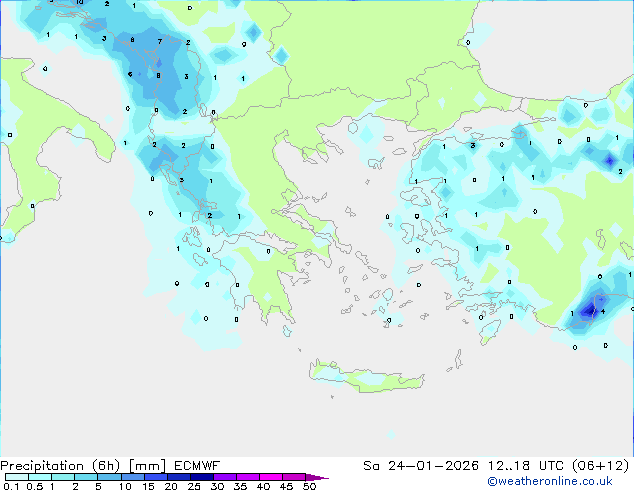Click the "25" legend value label
This screenshot has height=490, width=634.
194,486
